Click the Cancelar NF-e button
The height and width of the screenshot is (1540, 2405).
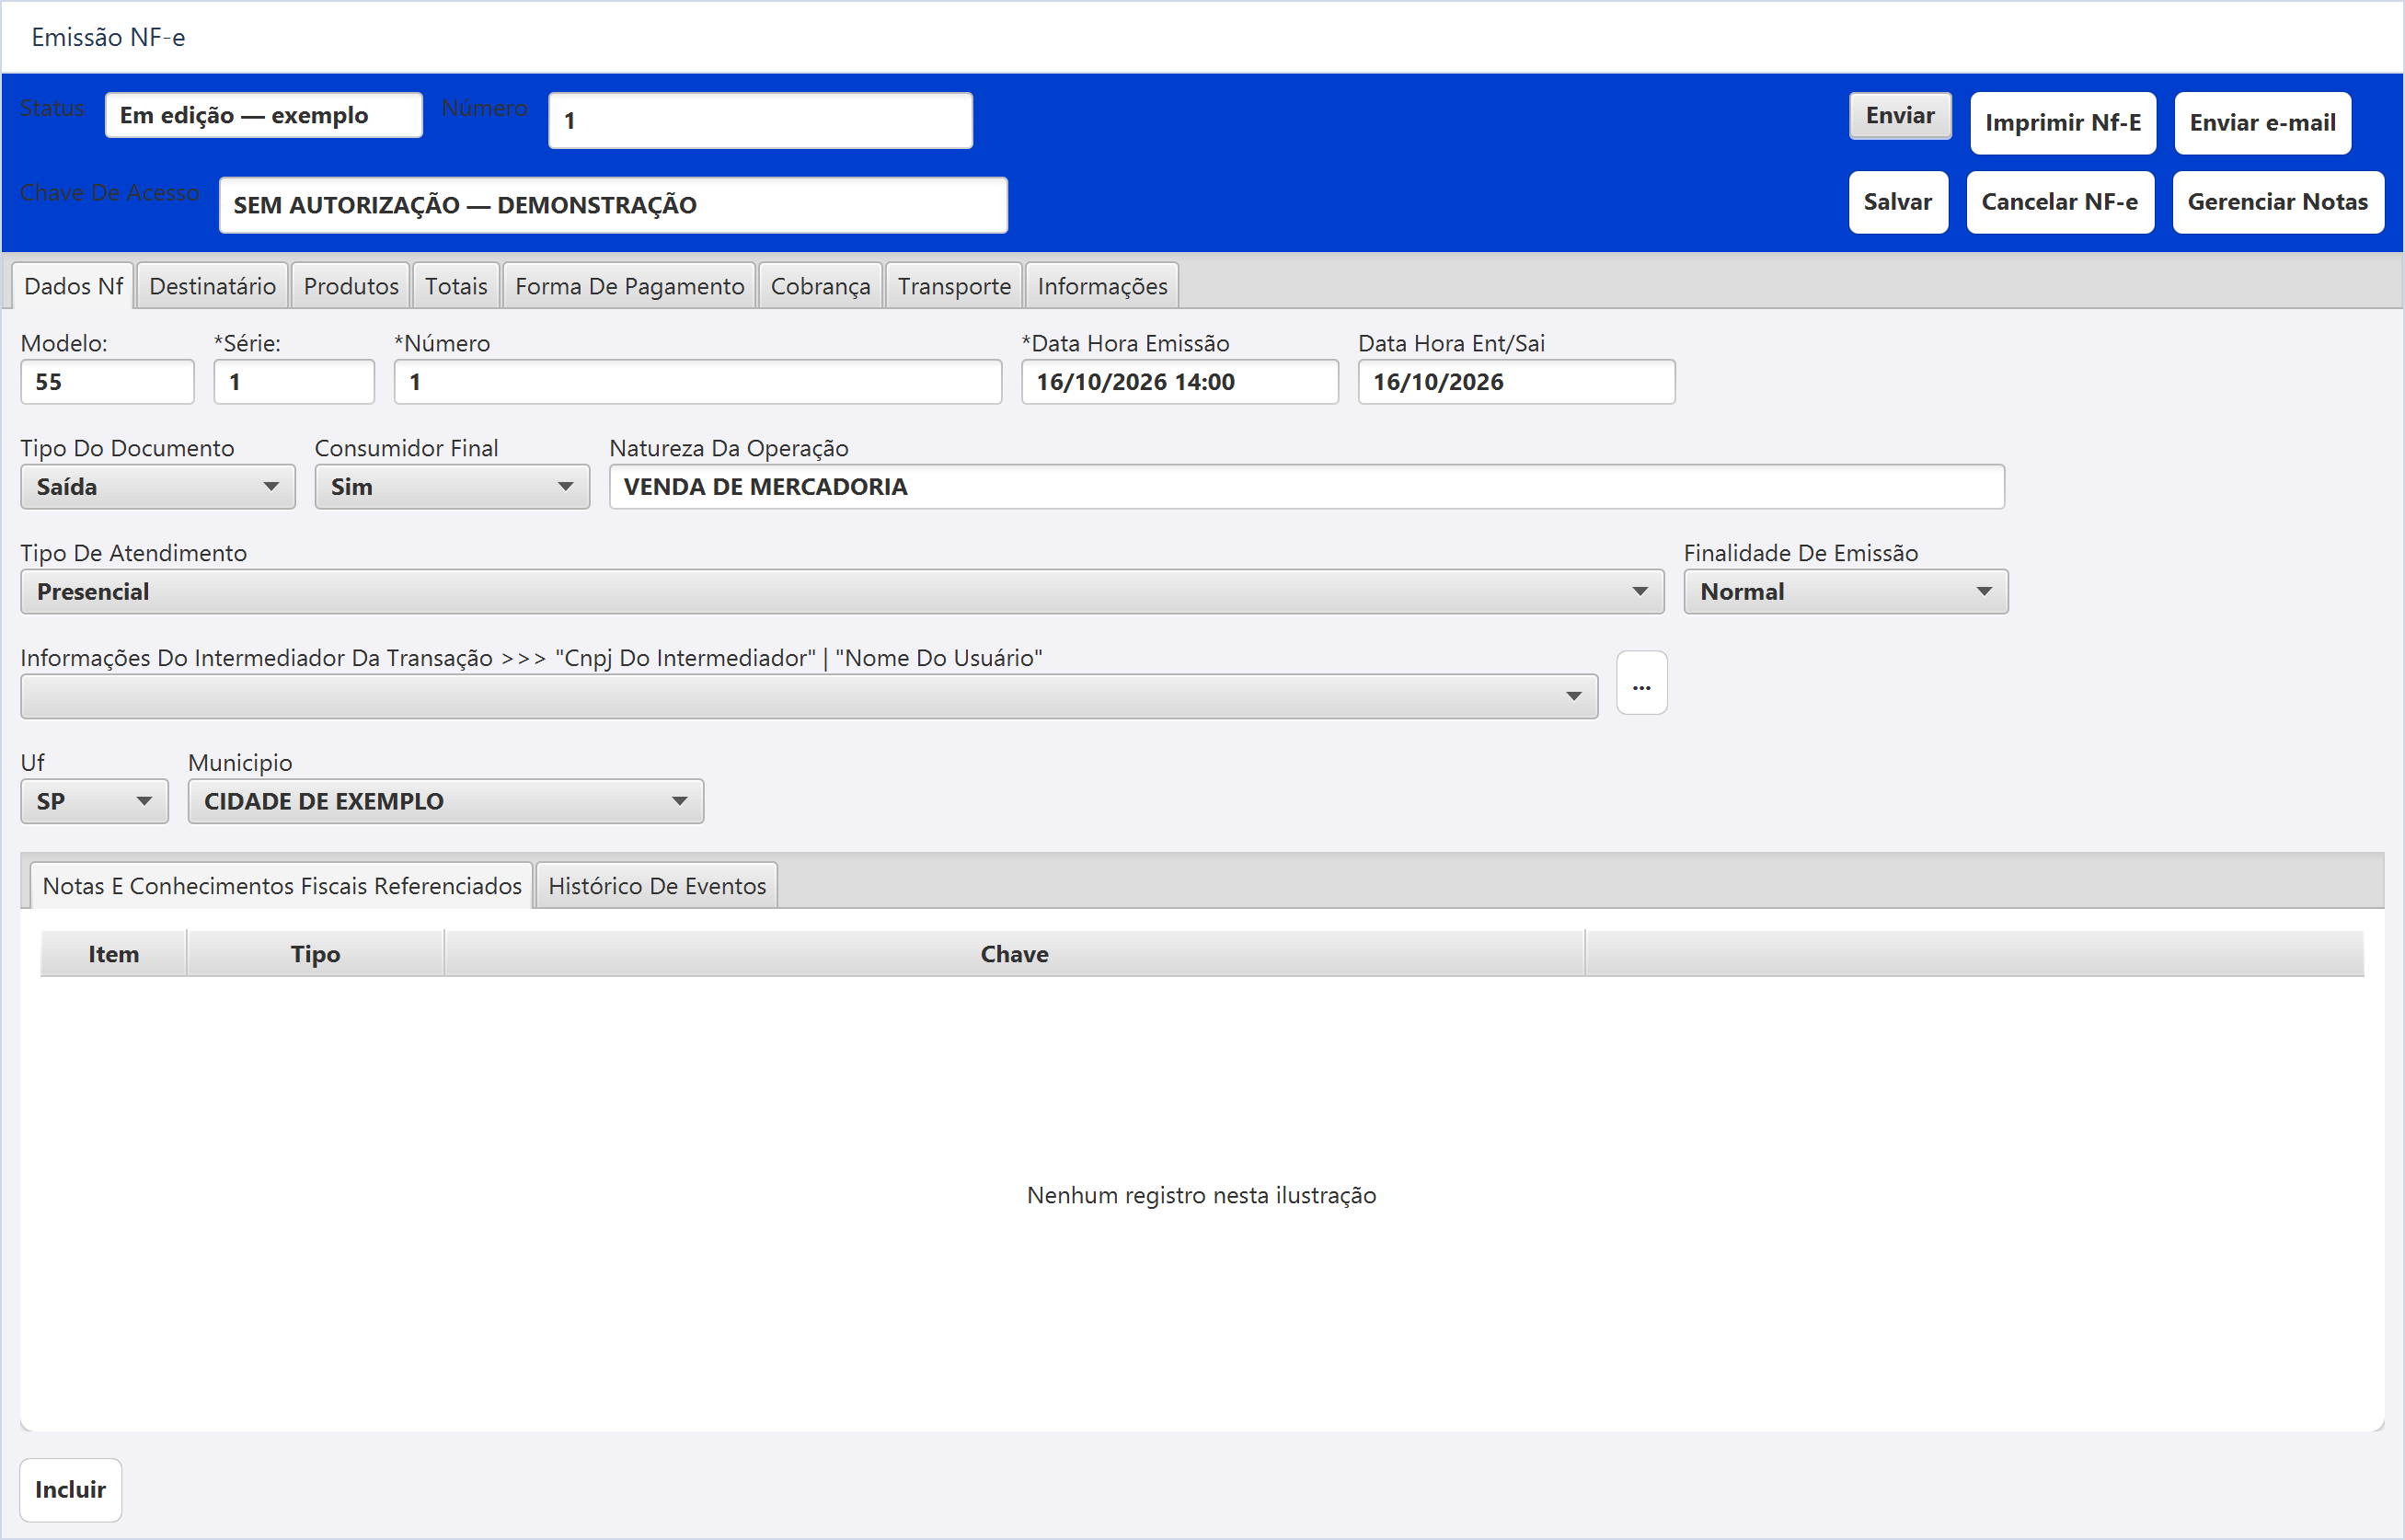click(x=2060, y=202)
